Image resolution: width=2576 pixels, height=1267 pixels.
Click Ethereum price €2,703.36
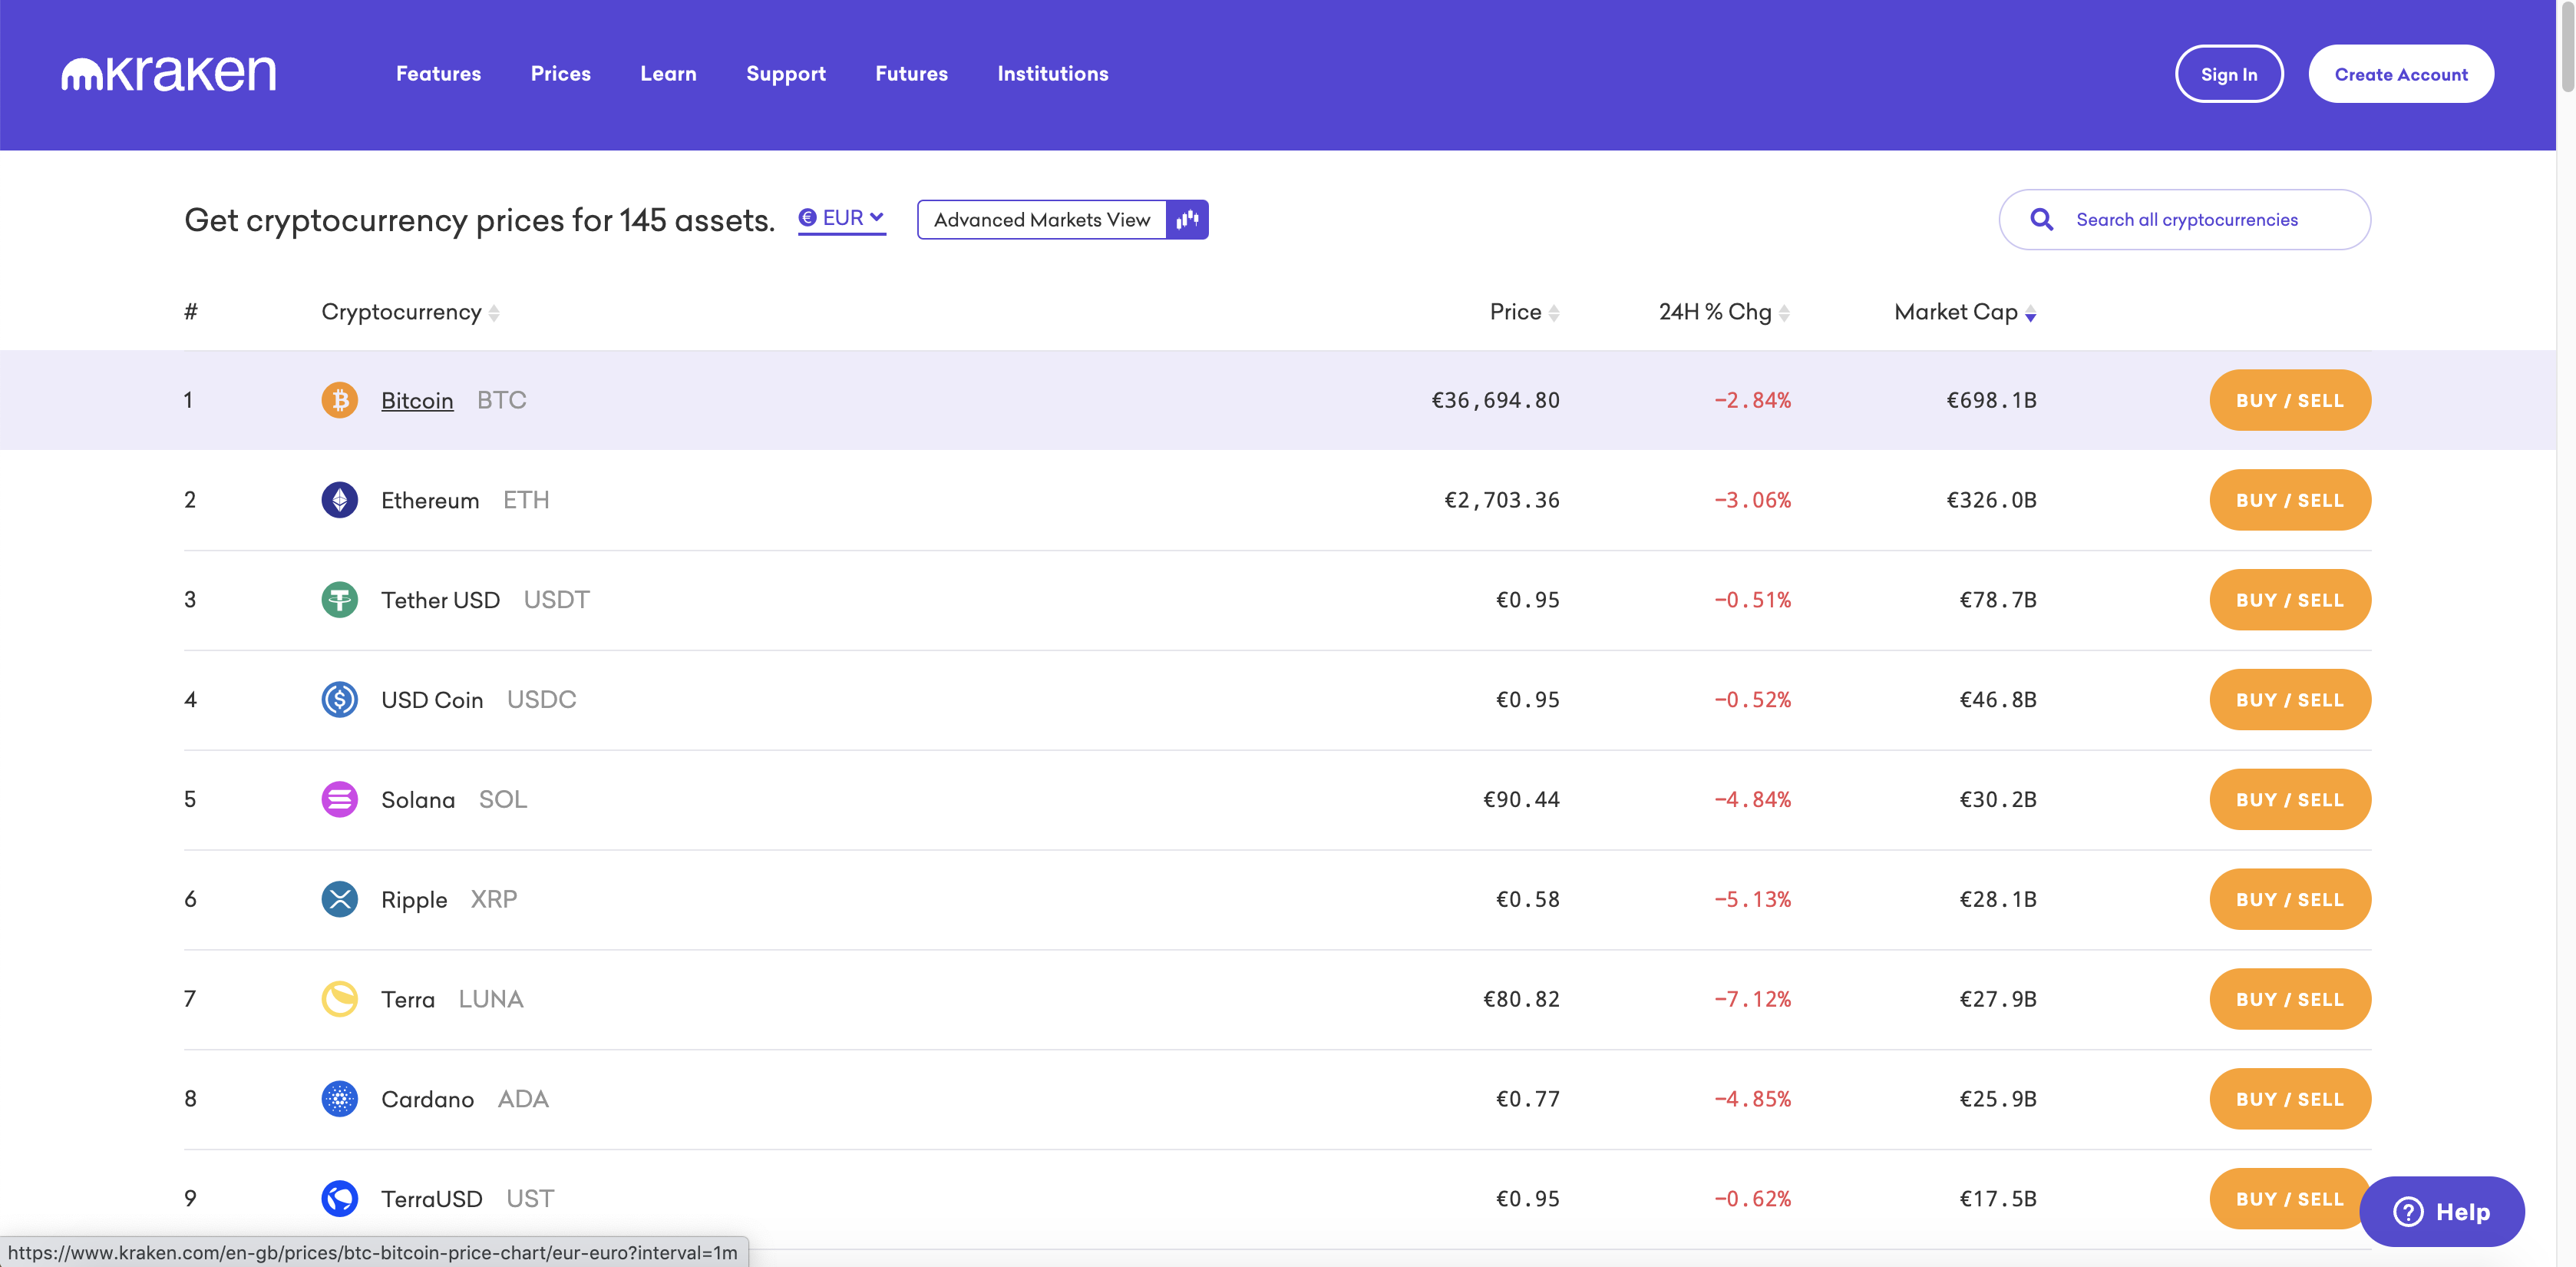tap(1502, 500)
